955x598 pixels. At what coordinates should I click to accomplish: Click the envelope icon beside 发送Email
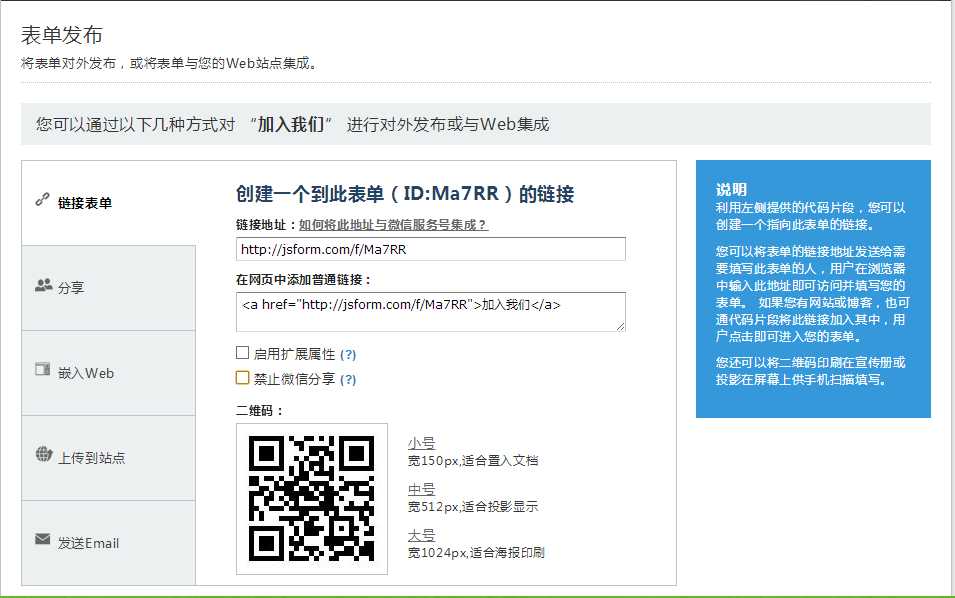pos(43,539)
